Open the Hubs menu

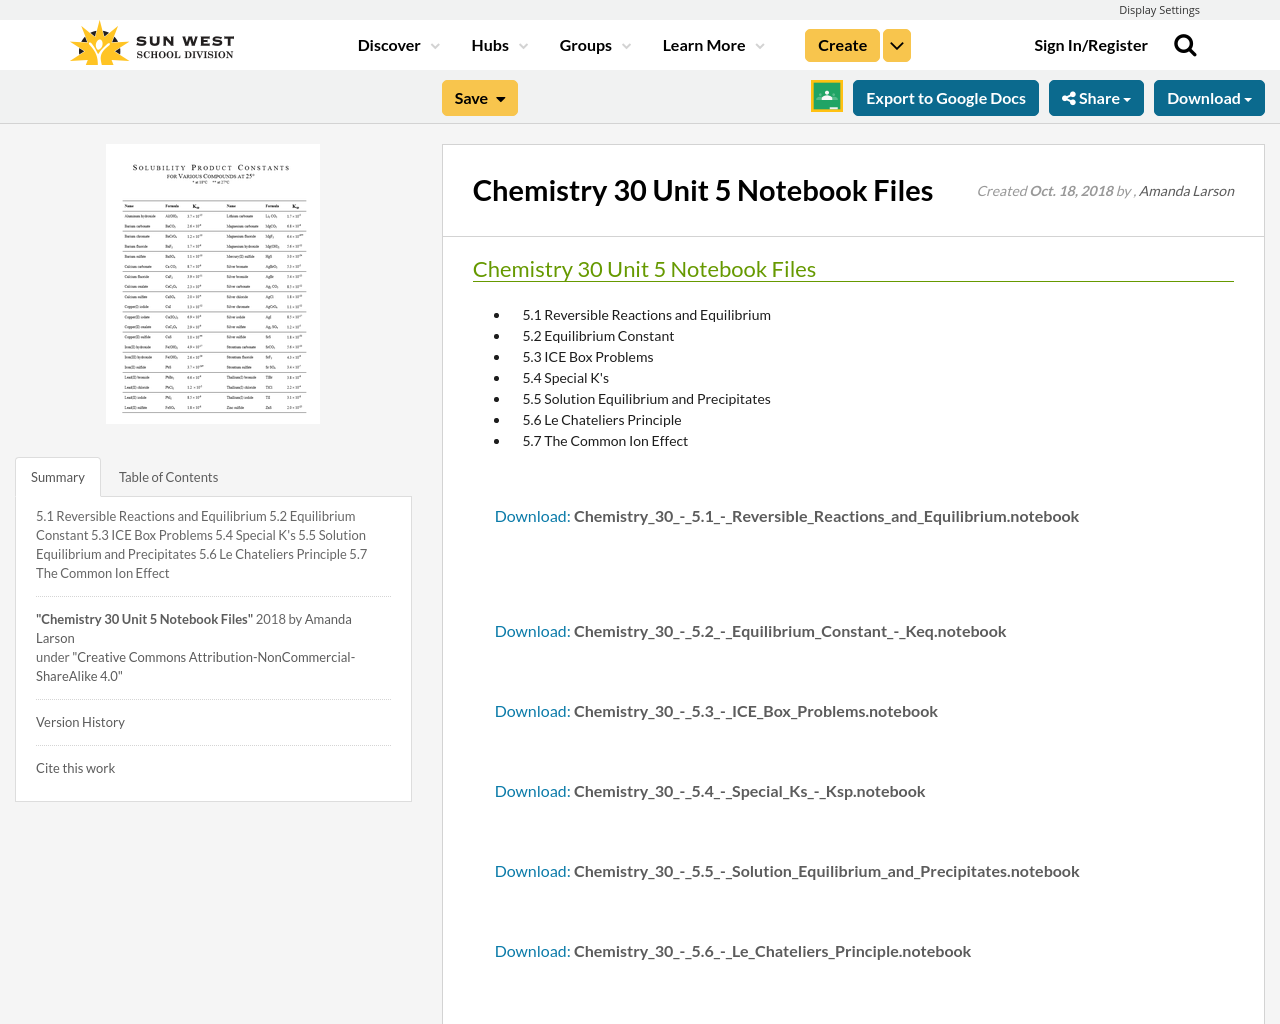click(x=499, y=45)
